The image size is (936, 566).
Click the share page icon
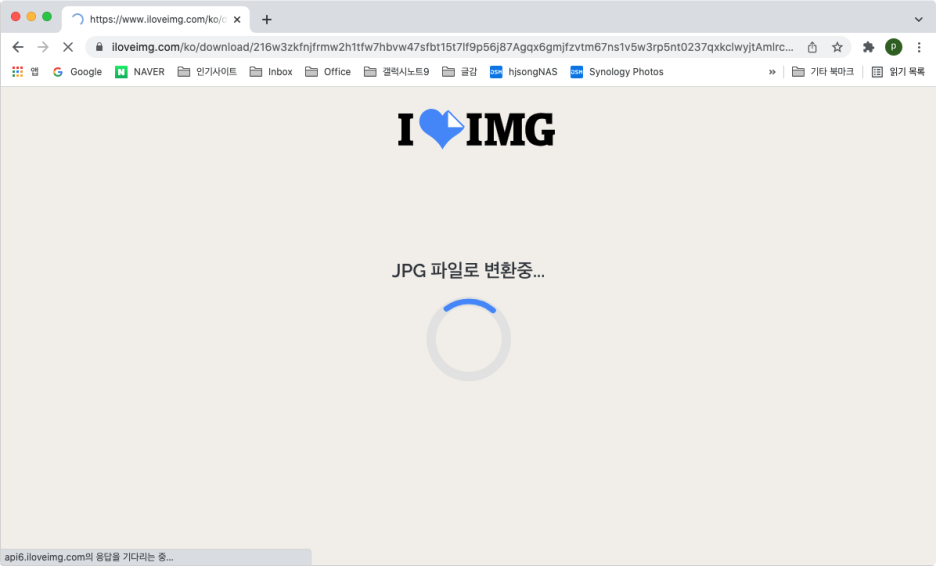812,47
